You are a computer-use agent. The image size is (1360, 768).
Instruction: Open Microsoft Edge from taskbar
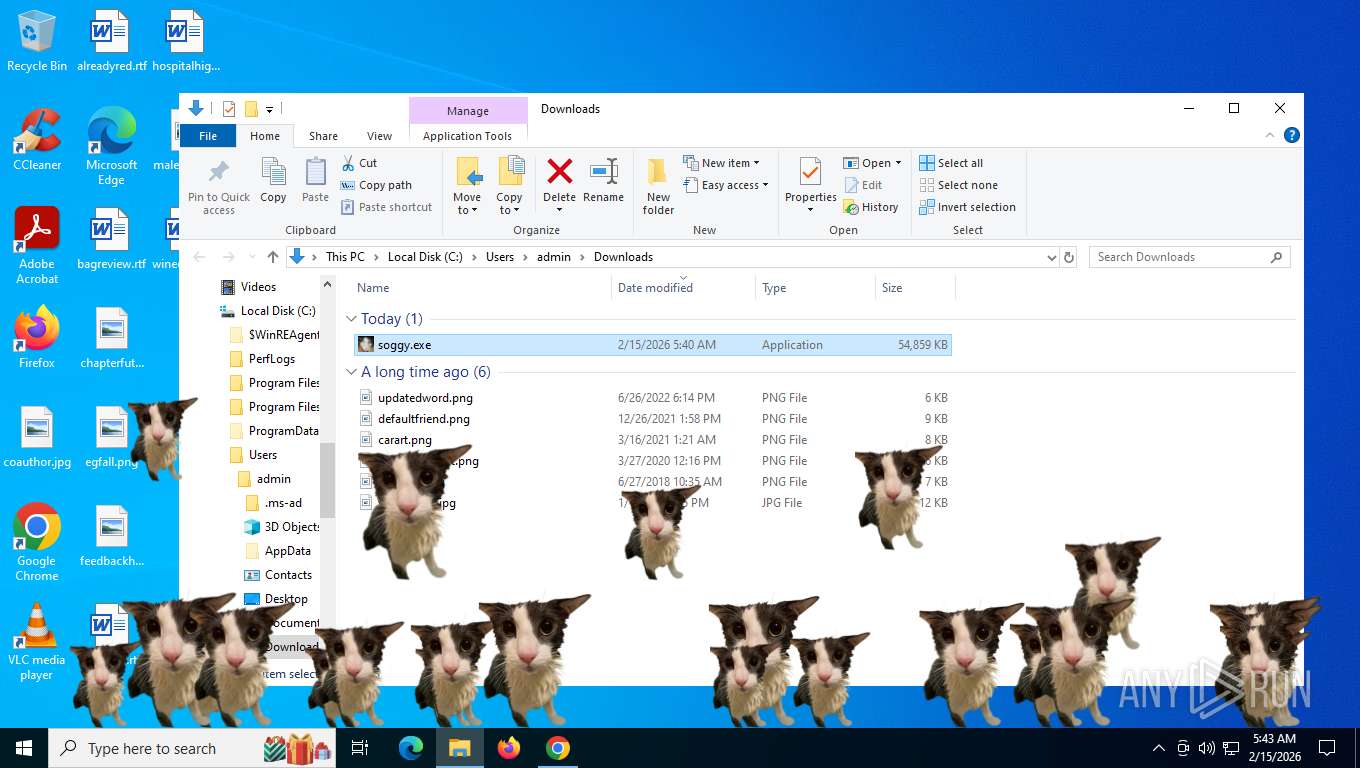point(410,748)
